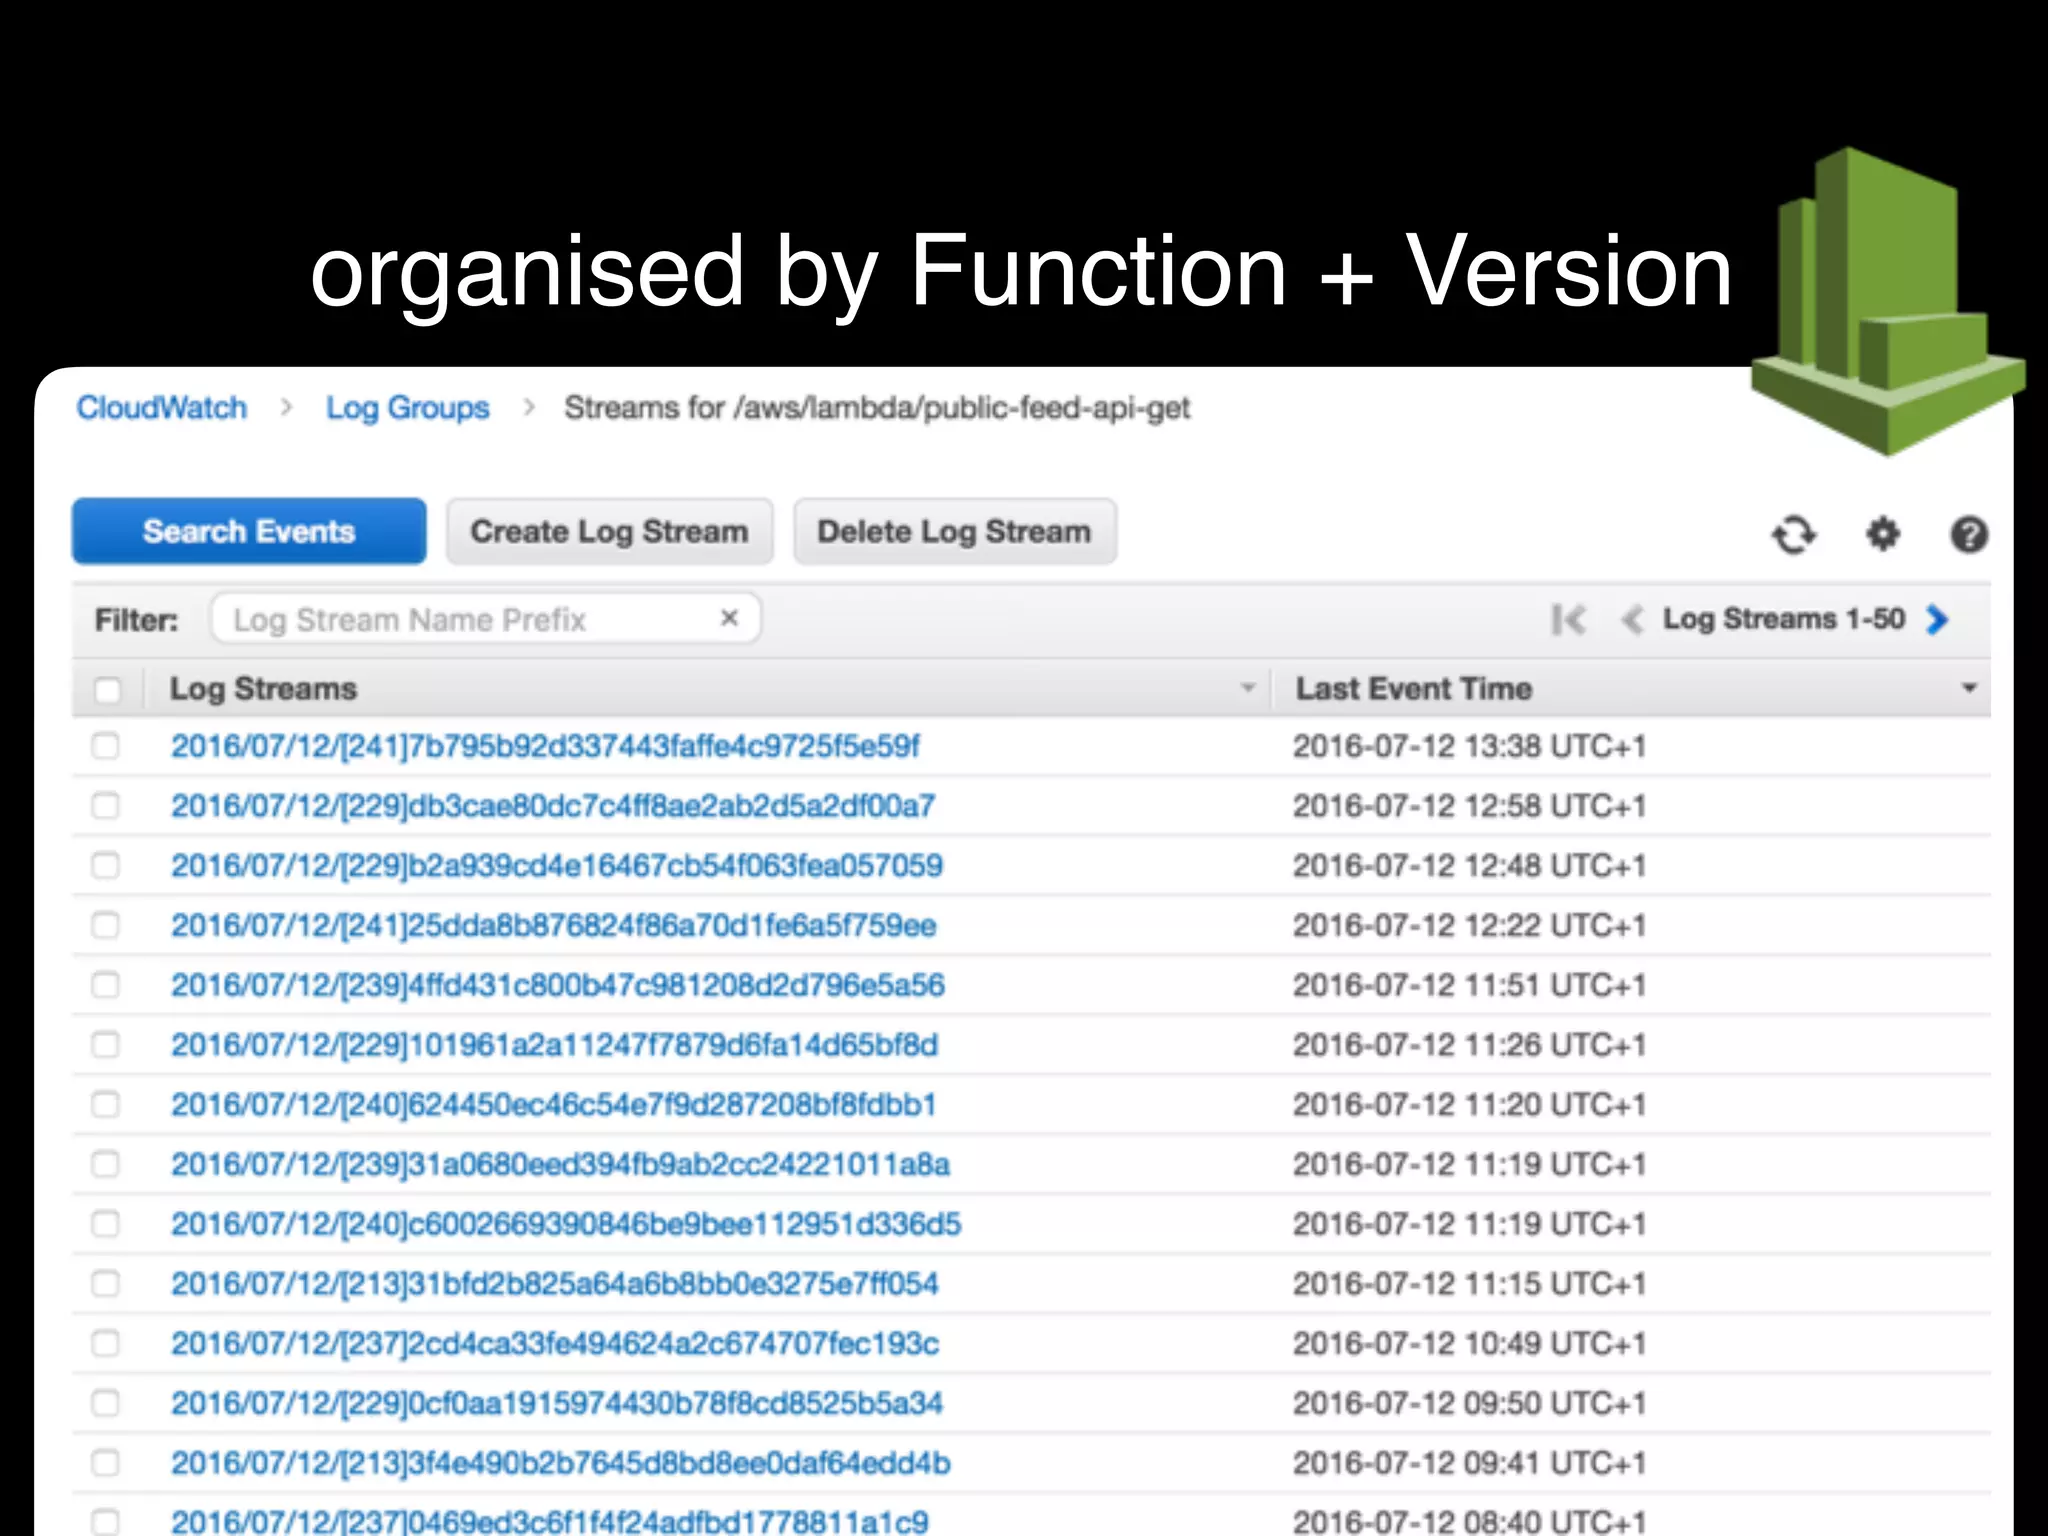Viewport: 2048px width, 1536px height.
Task: Click the 'Log Streams 1-50' pagination label
Action: 1784,619
